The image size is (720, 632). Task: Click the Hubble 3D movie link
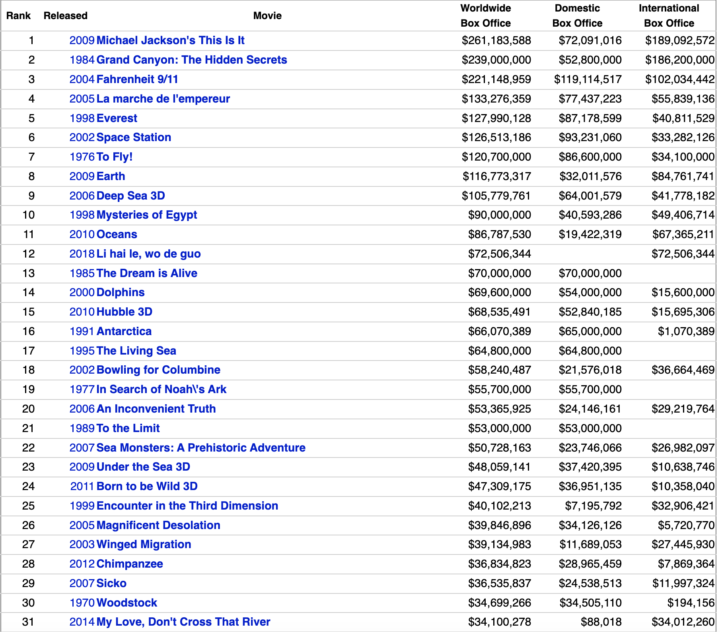(124, 312)
